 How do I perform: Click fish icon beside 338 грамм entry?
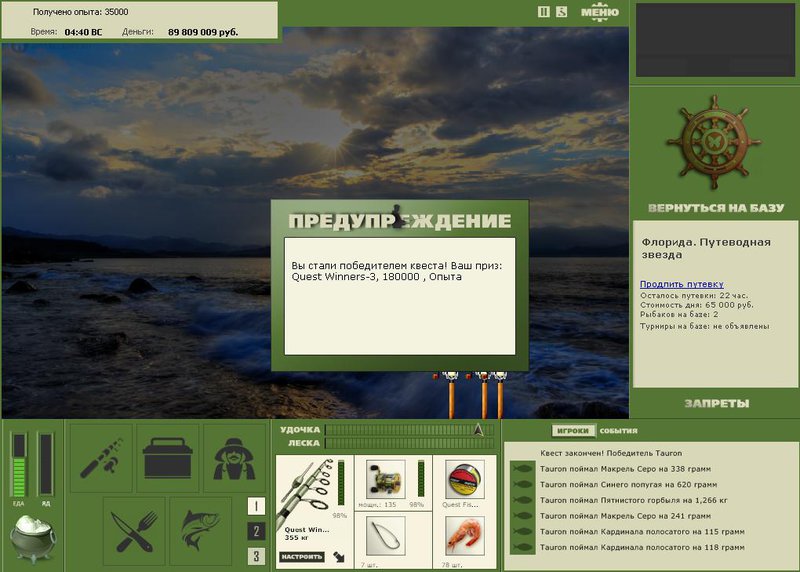tap(522, 468)
